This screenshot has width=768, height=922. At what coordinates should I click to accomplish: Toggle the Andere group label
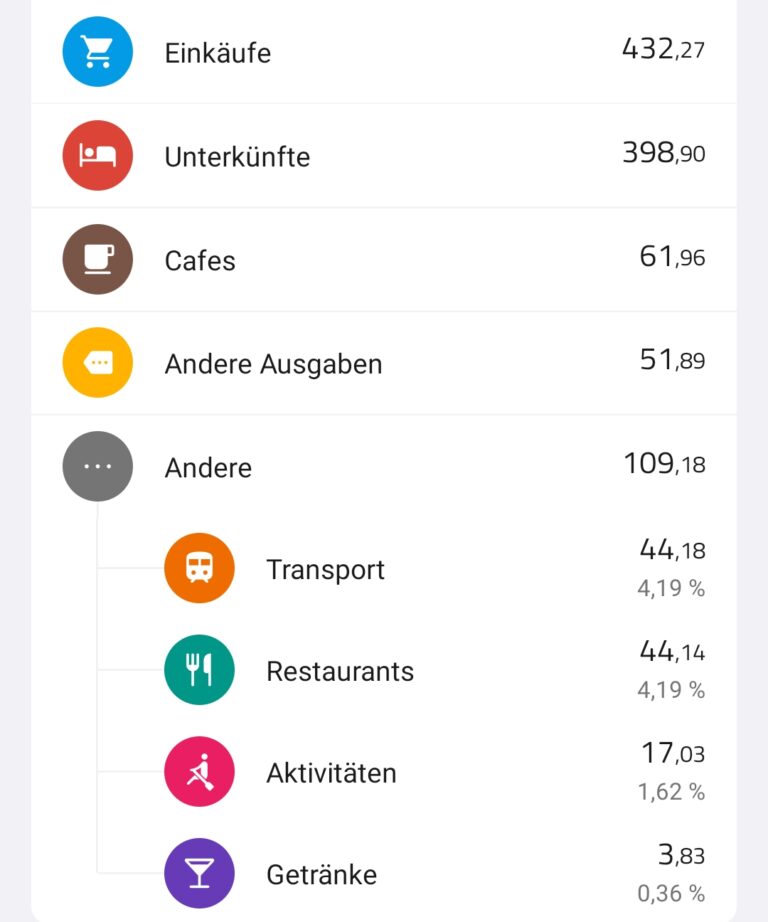(x=208, y=468)
